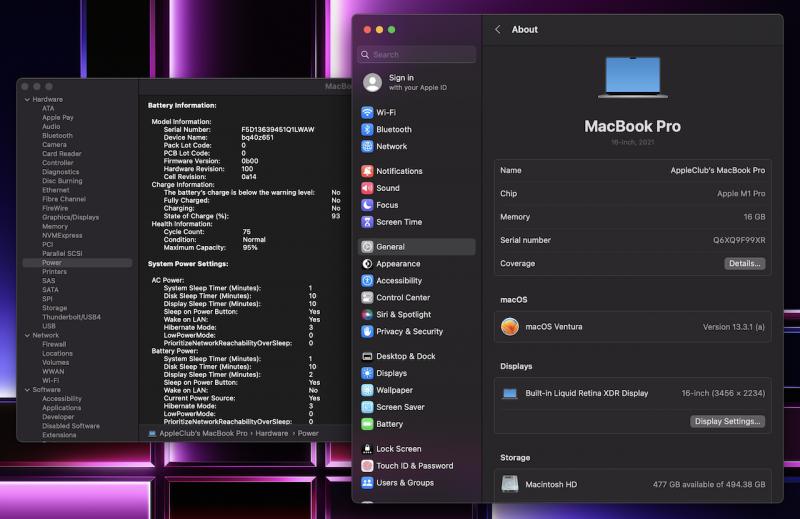Focus the Search field in System Settings
This screenshot has width=800, height=519.
417,55
